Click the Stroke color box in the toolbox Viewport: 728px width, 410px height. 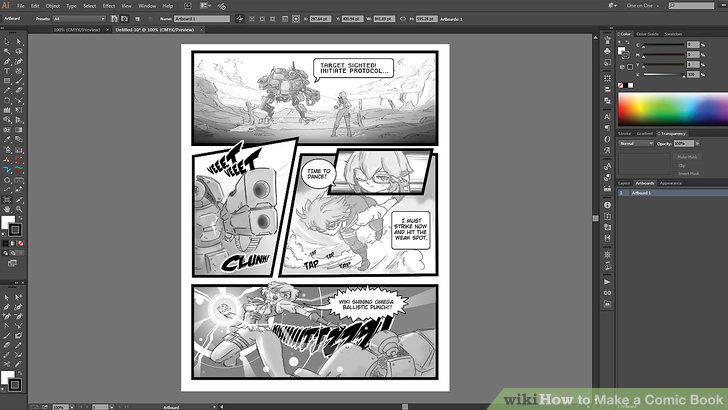click(15, 229)
